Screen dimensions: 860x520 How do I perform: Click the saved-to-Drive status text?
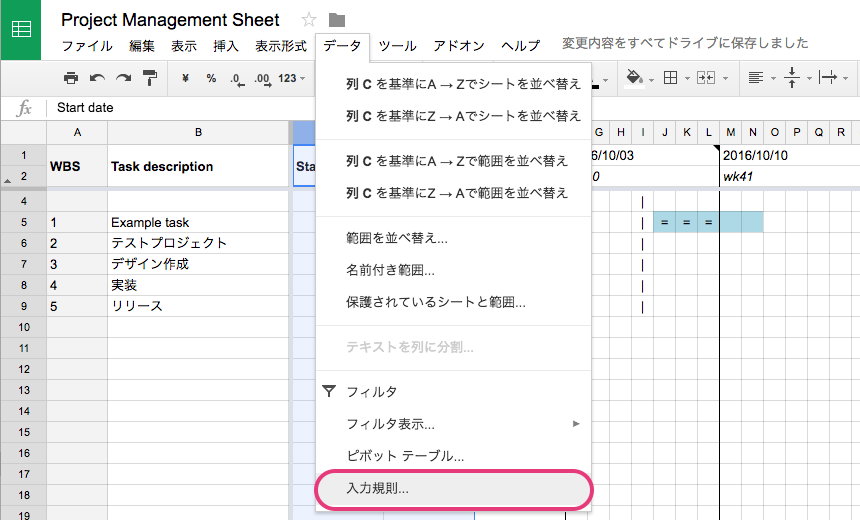point(685,43)
